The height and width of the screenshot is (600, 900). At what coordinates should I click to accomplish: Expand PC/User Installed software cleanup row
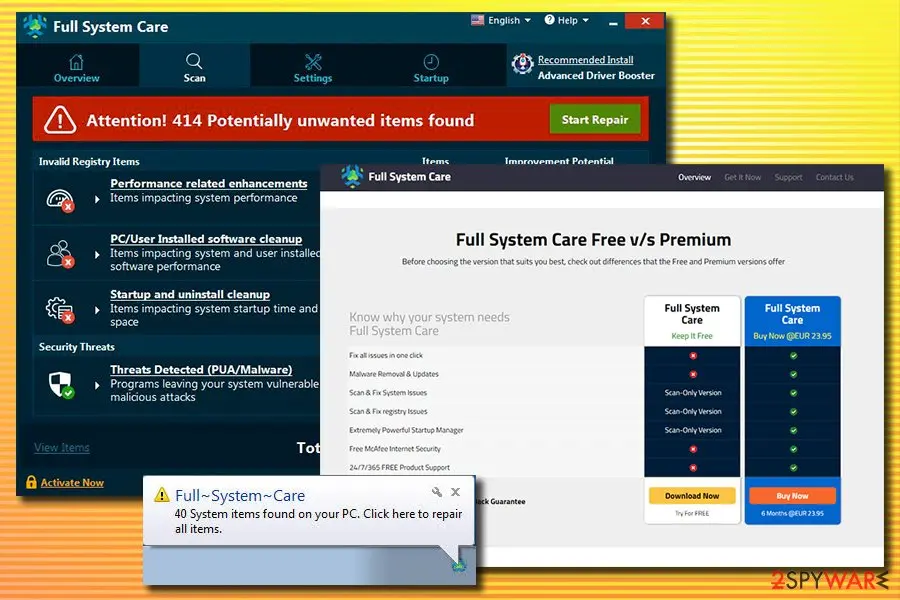[x=97, y=254]
